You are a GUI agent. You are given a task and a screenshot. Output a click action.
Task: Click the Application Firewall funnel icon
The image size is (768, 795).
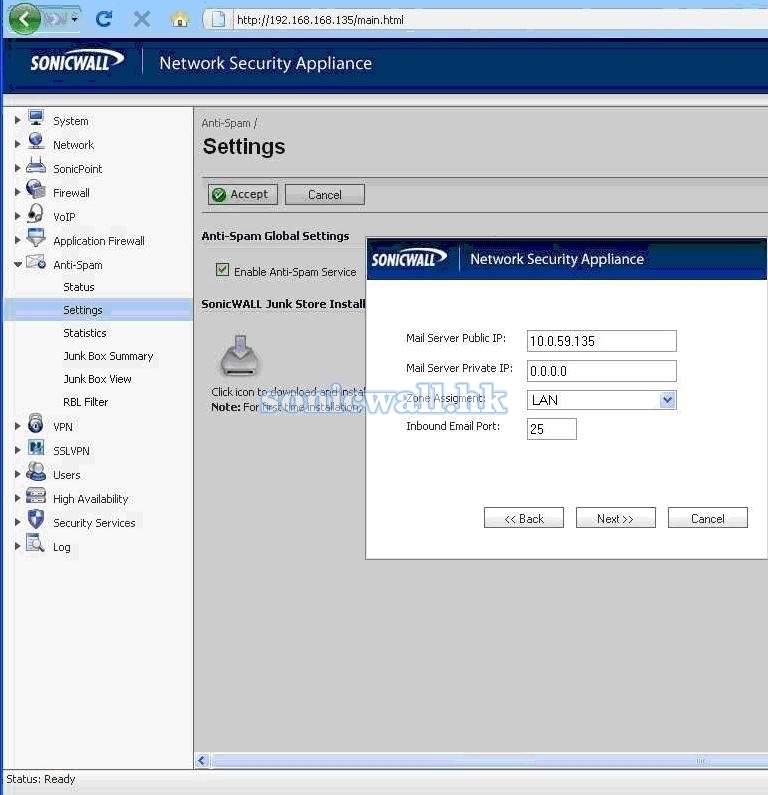[x=36, y=237]
